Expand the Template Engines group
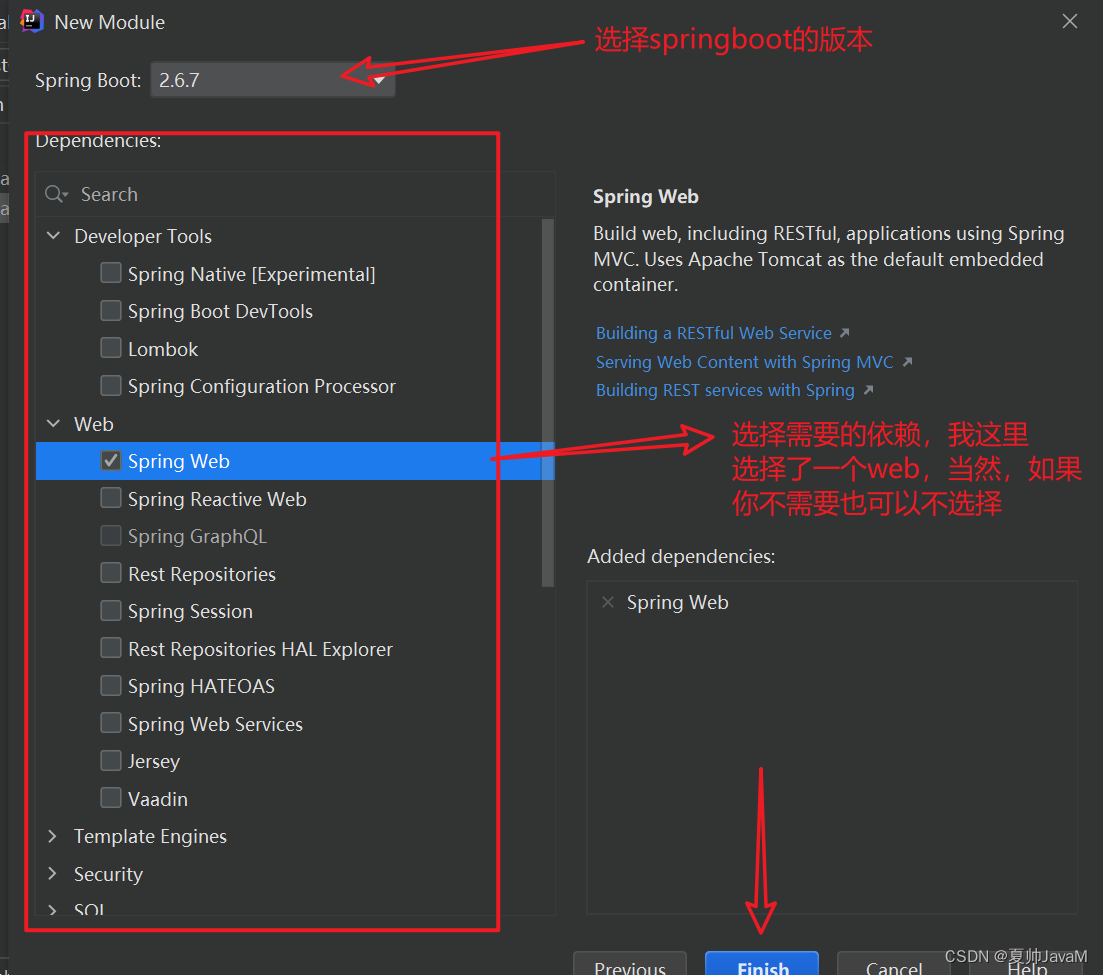The height and width of the screenshot is (975, 1103). [x=53, y=836]
